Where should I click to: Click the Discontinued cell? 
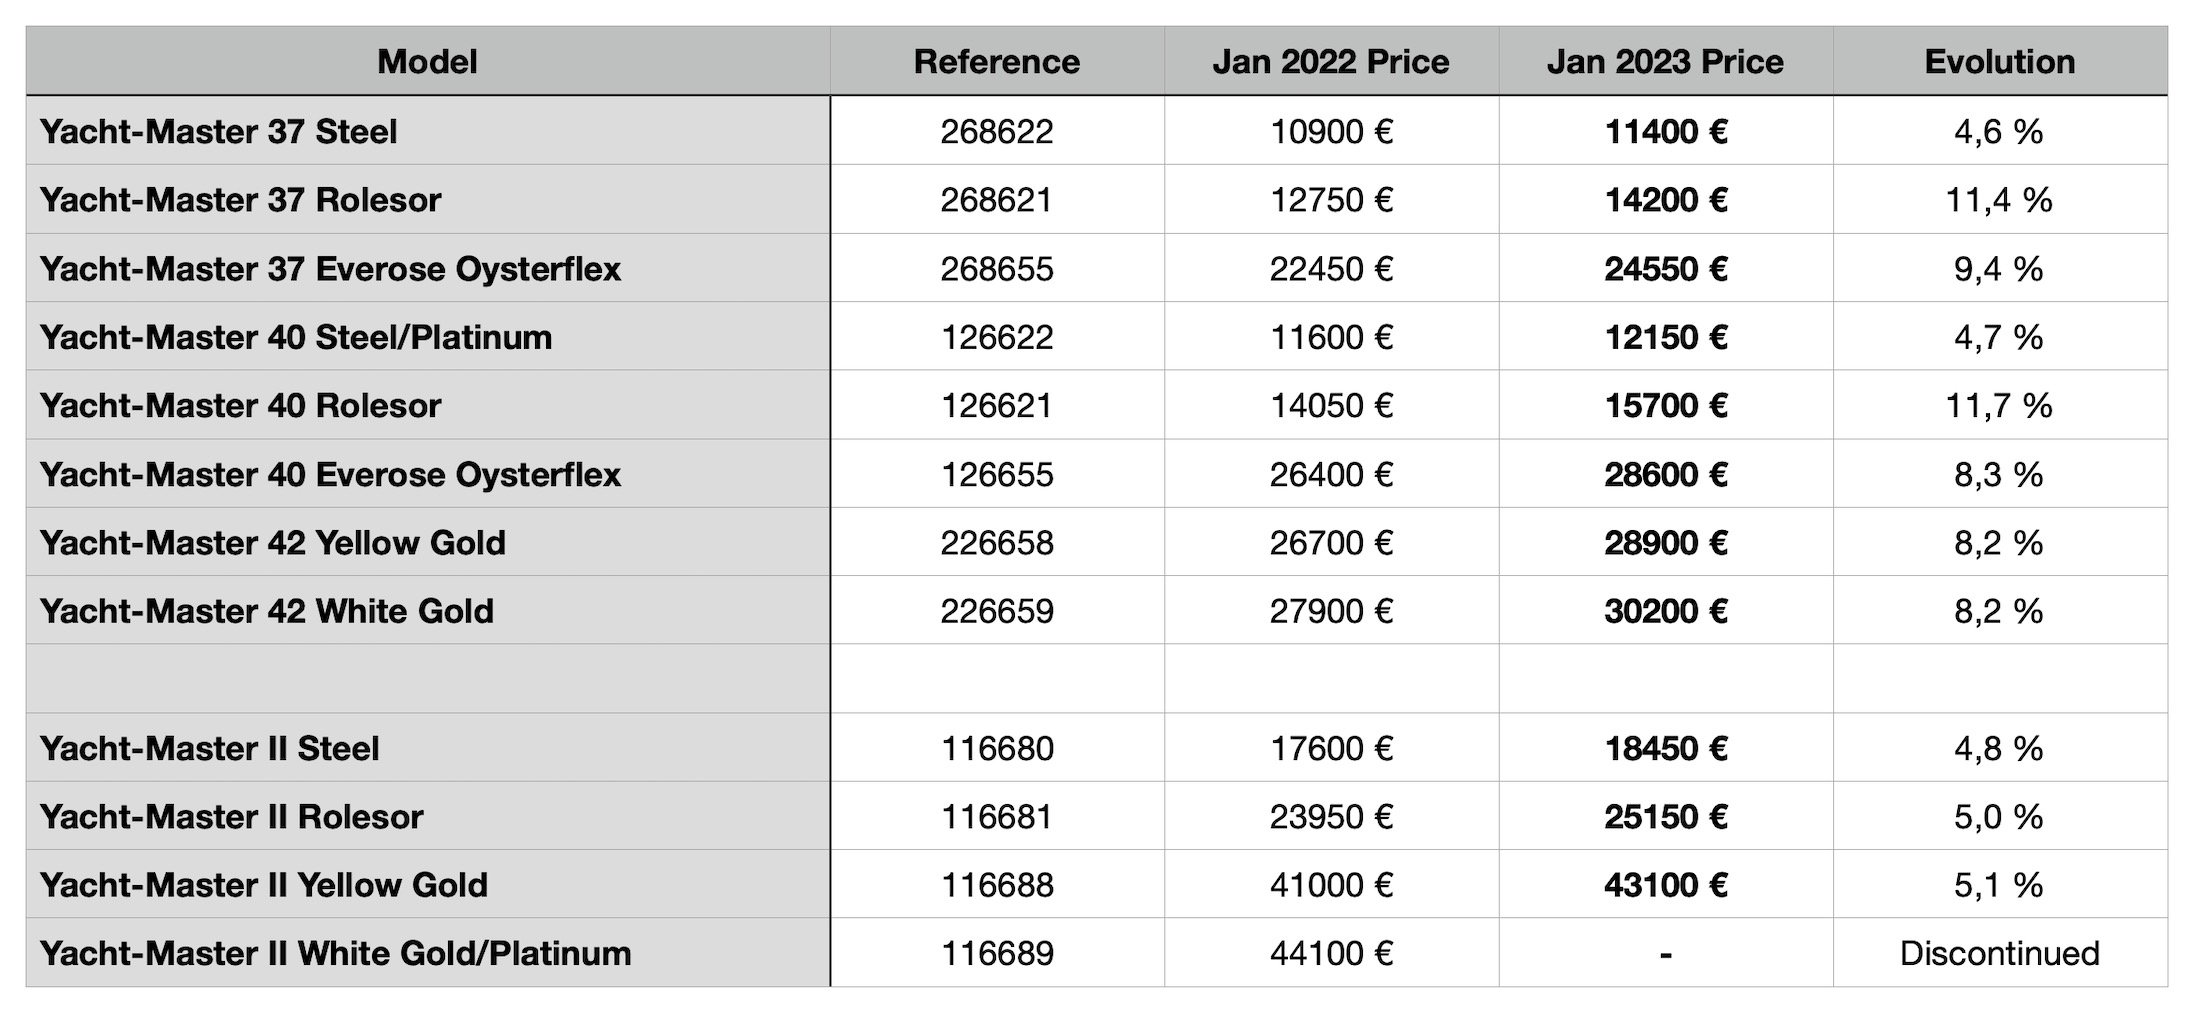2000,953
